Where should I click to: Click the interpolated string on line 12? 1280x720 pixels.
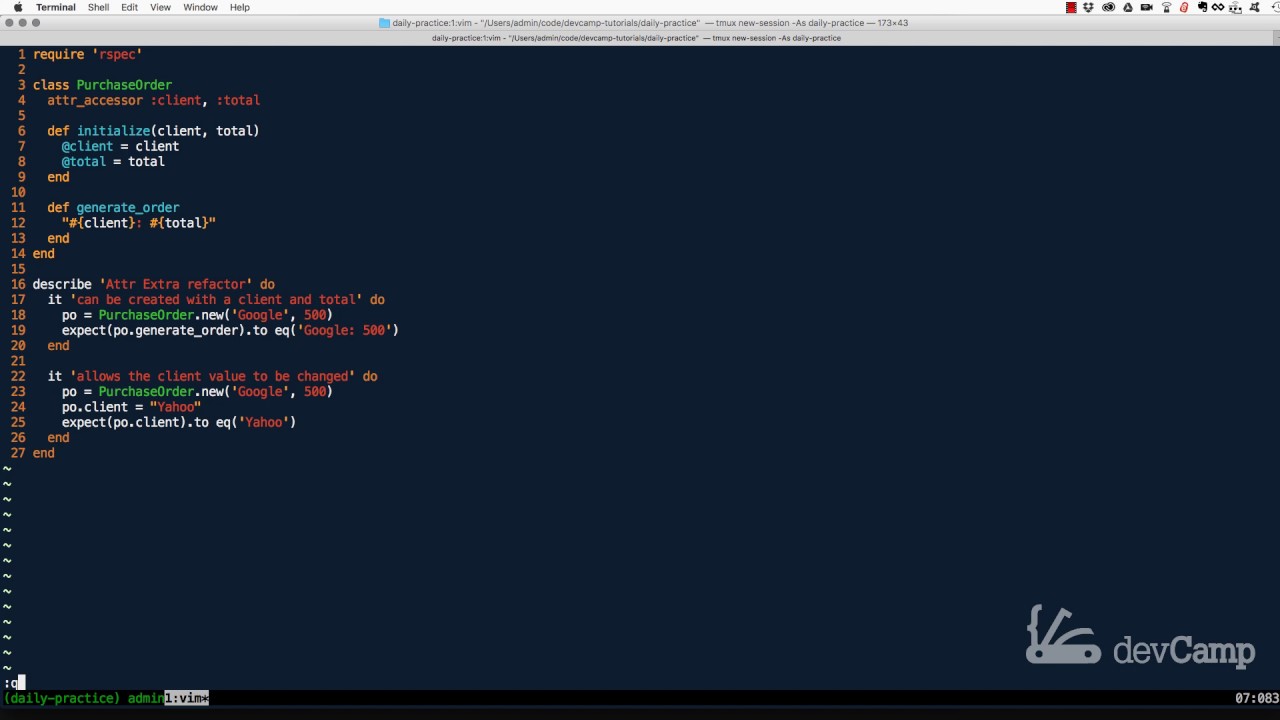139,223
